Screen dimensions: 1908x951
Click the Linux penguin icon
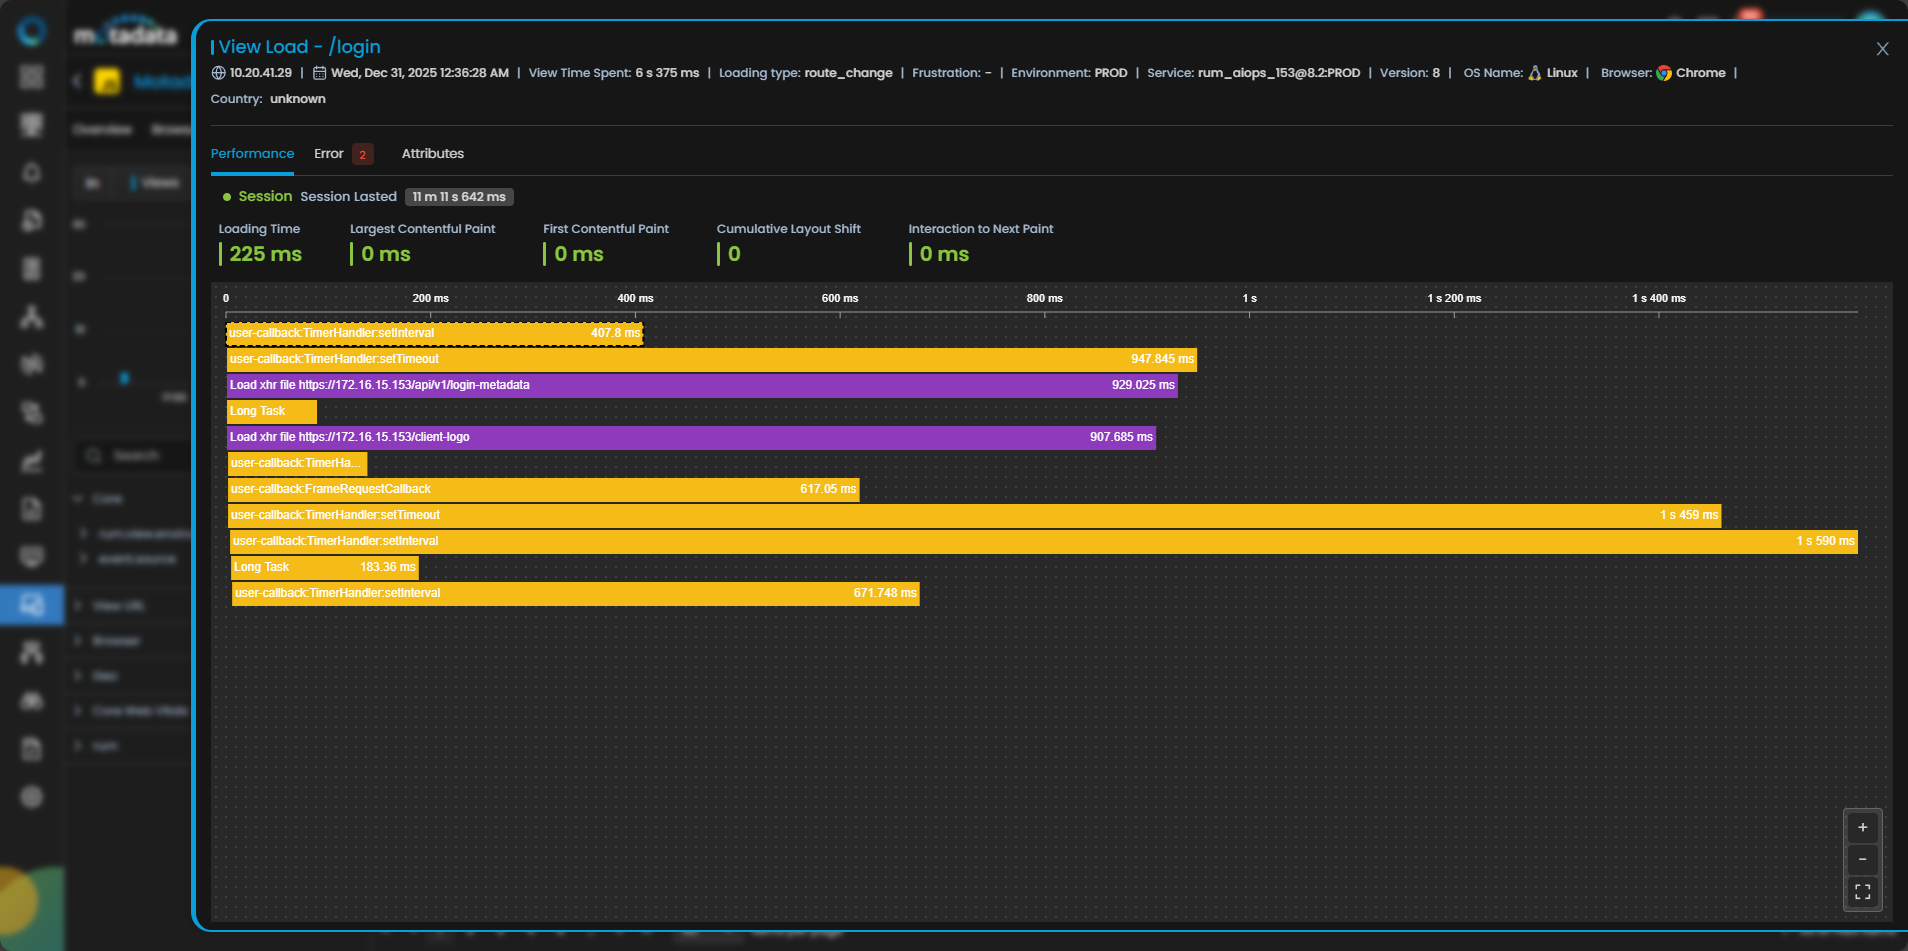(x=1534, y=73)
